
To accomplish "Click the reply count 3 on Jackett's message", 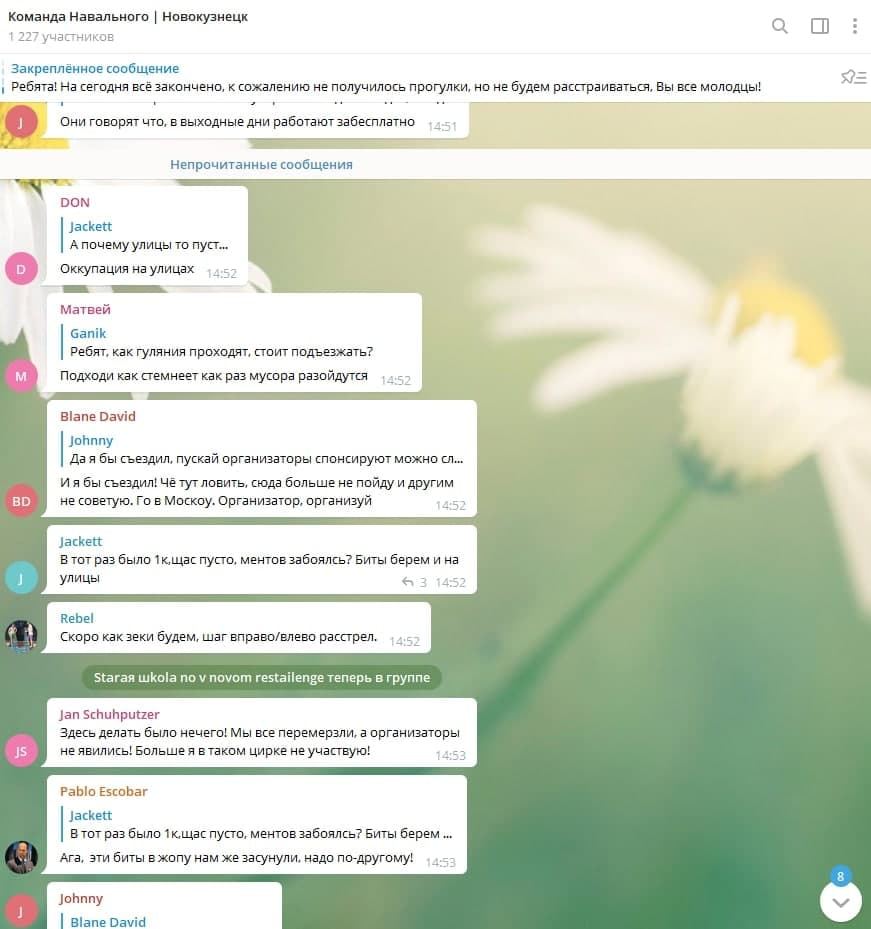I will (423, 582).
